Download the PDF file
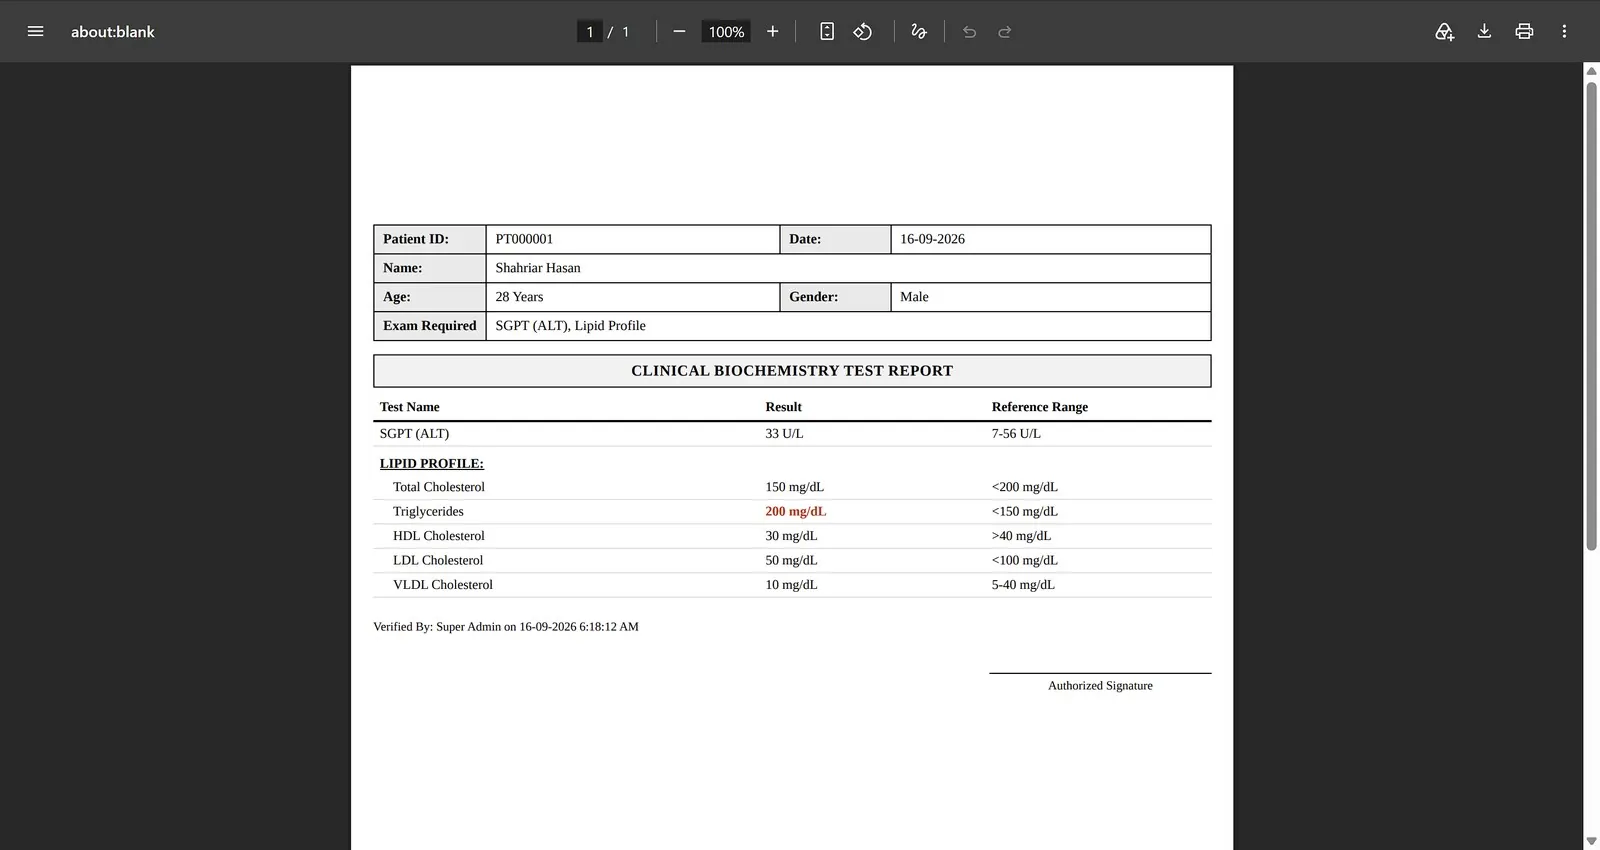This screenshot has width=1600, height=850. pos(1484,31)
